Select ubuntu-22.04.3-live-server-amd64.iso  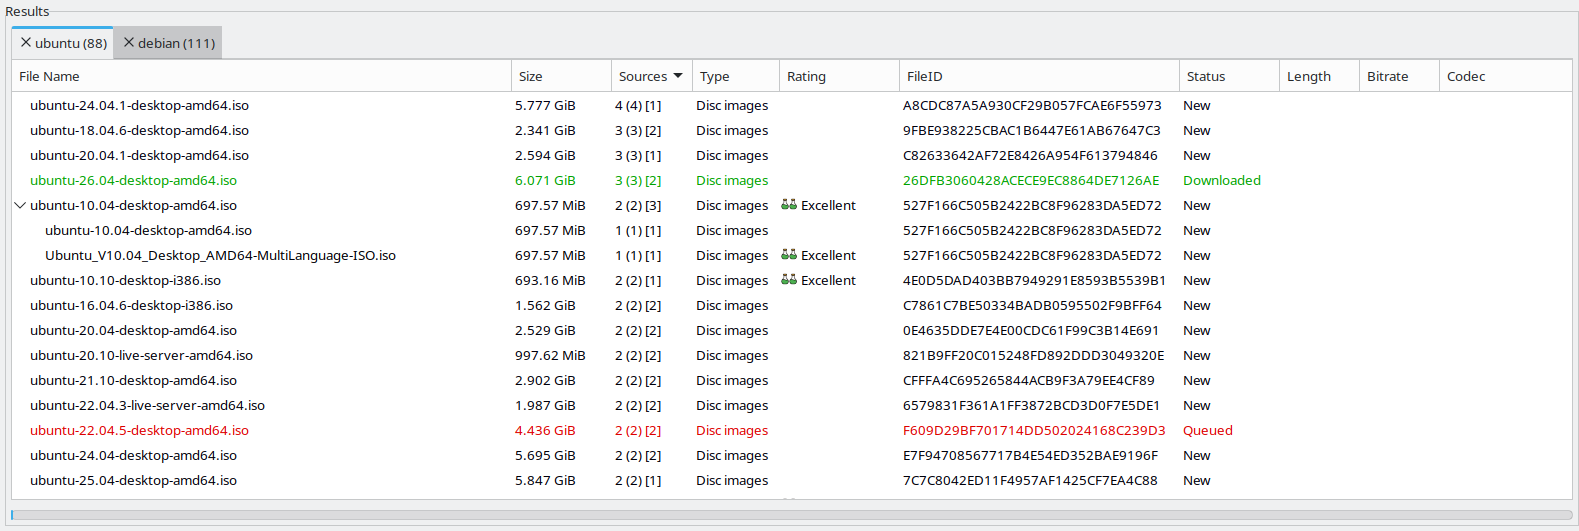pos(147,405)
